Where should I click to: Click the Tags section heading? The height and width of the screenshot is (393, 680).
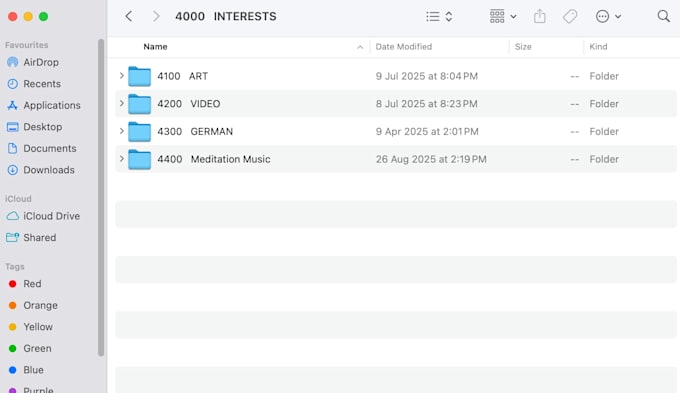[x=15, y=267]
